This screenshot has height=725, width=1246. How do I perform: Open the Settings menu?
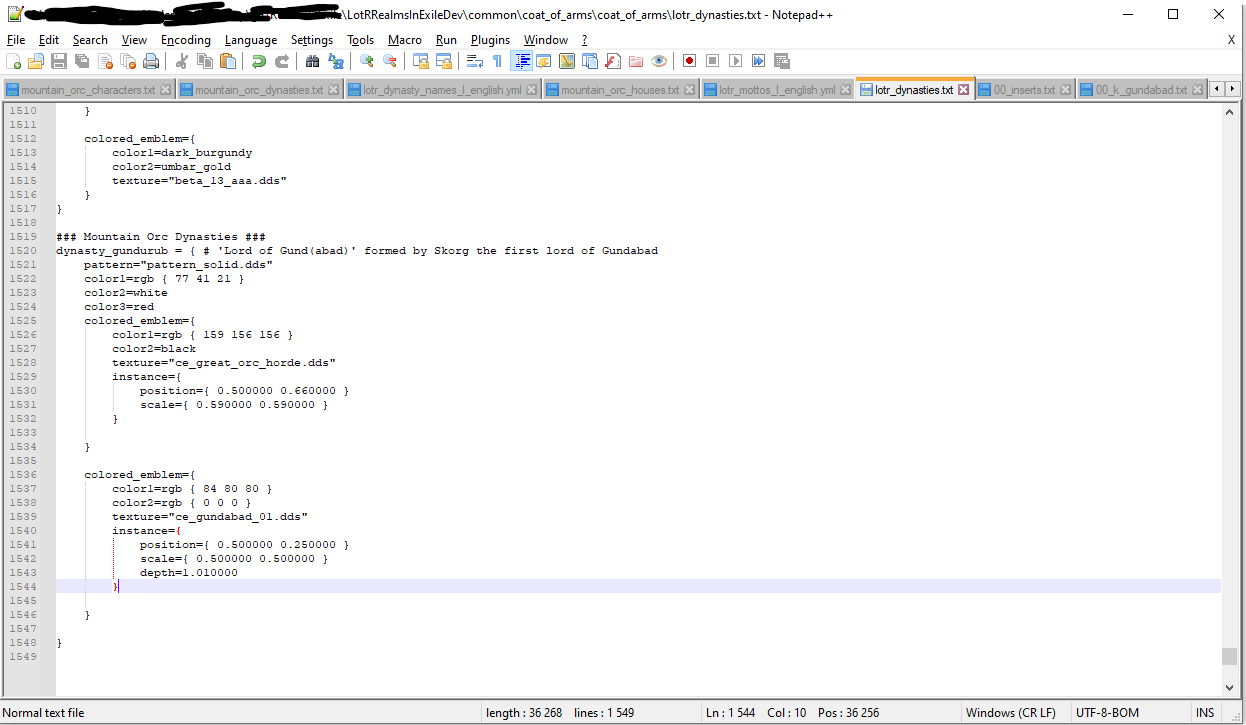pos(312,40)
